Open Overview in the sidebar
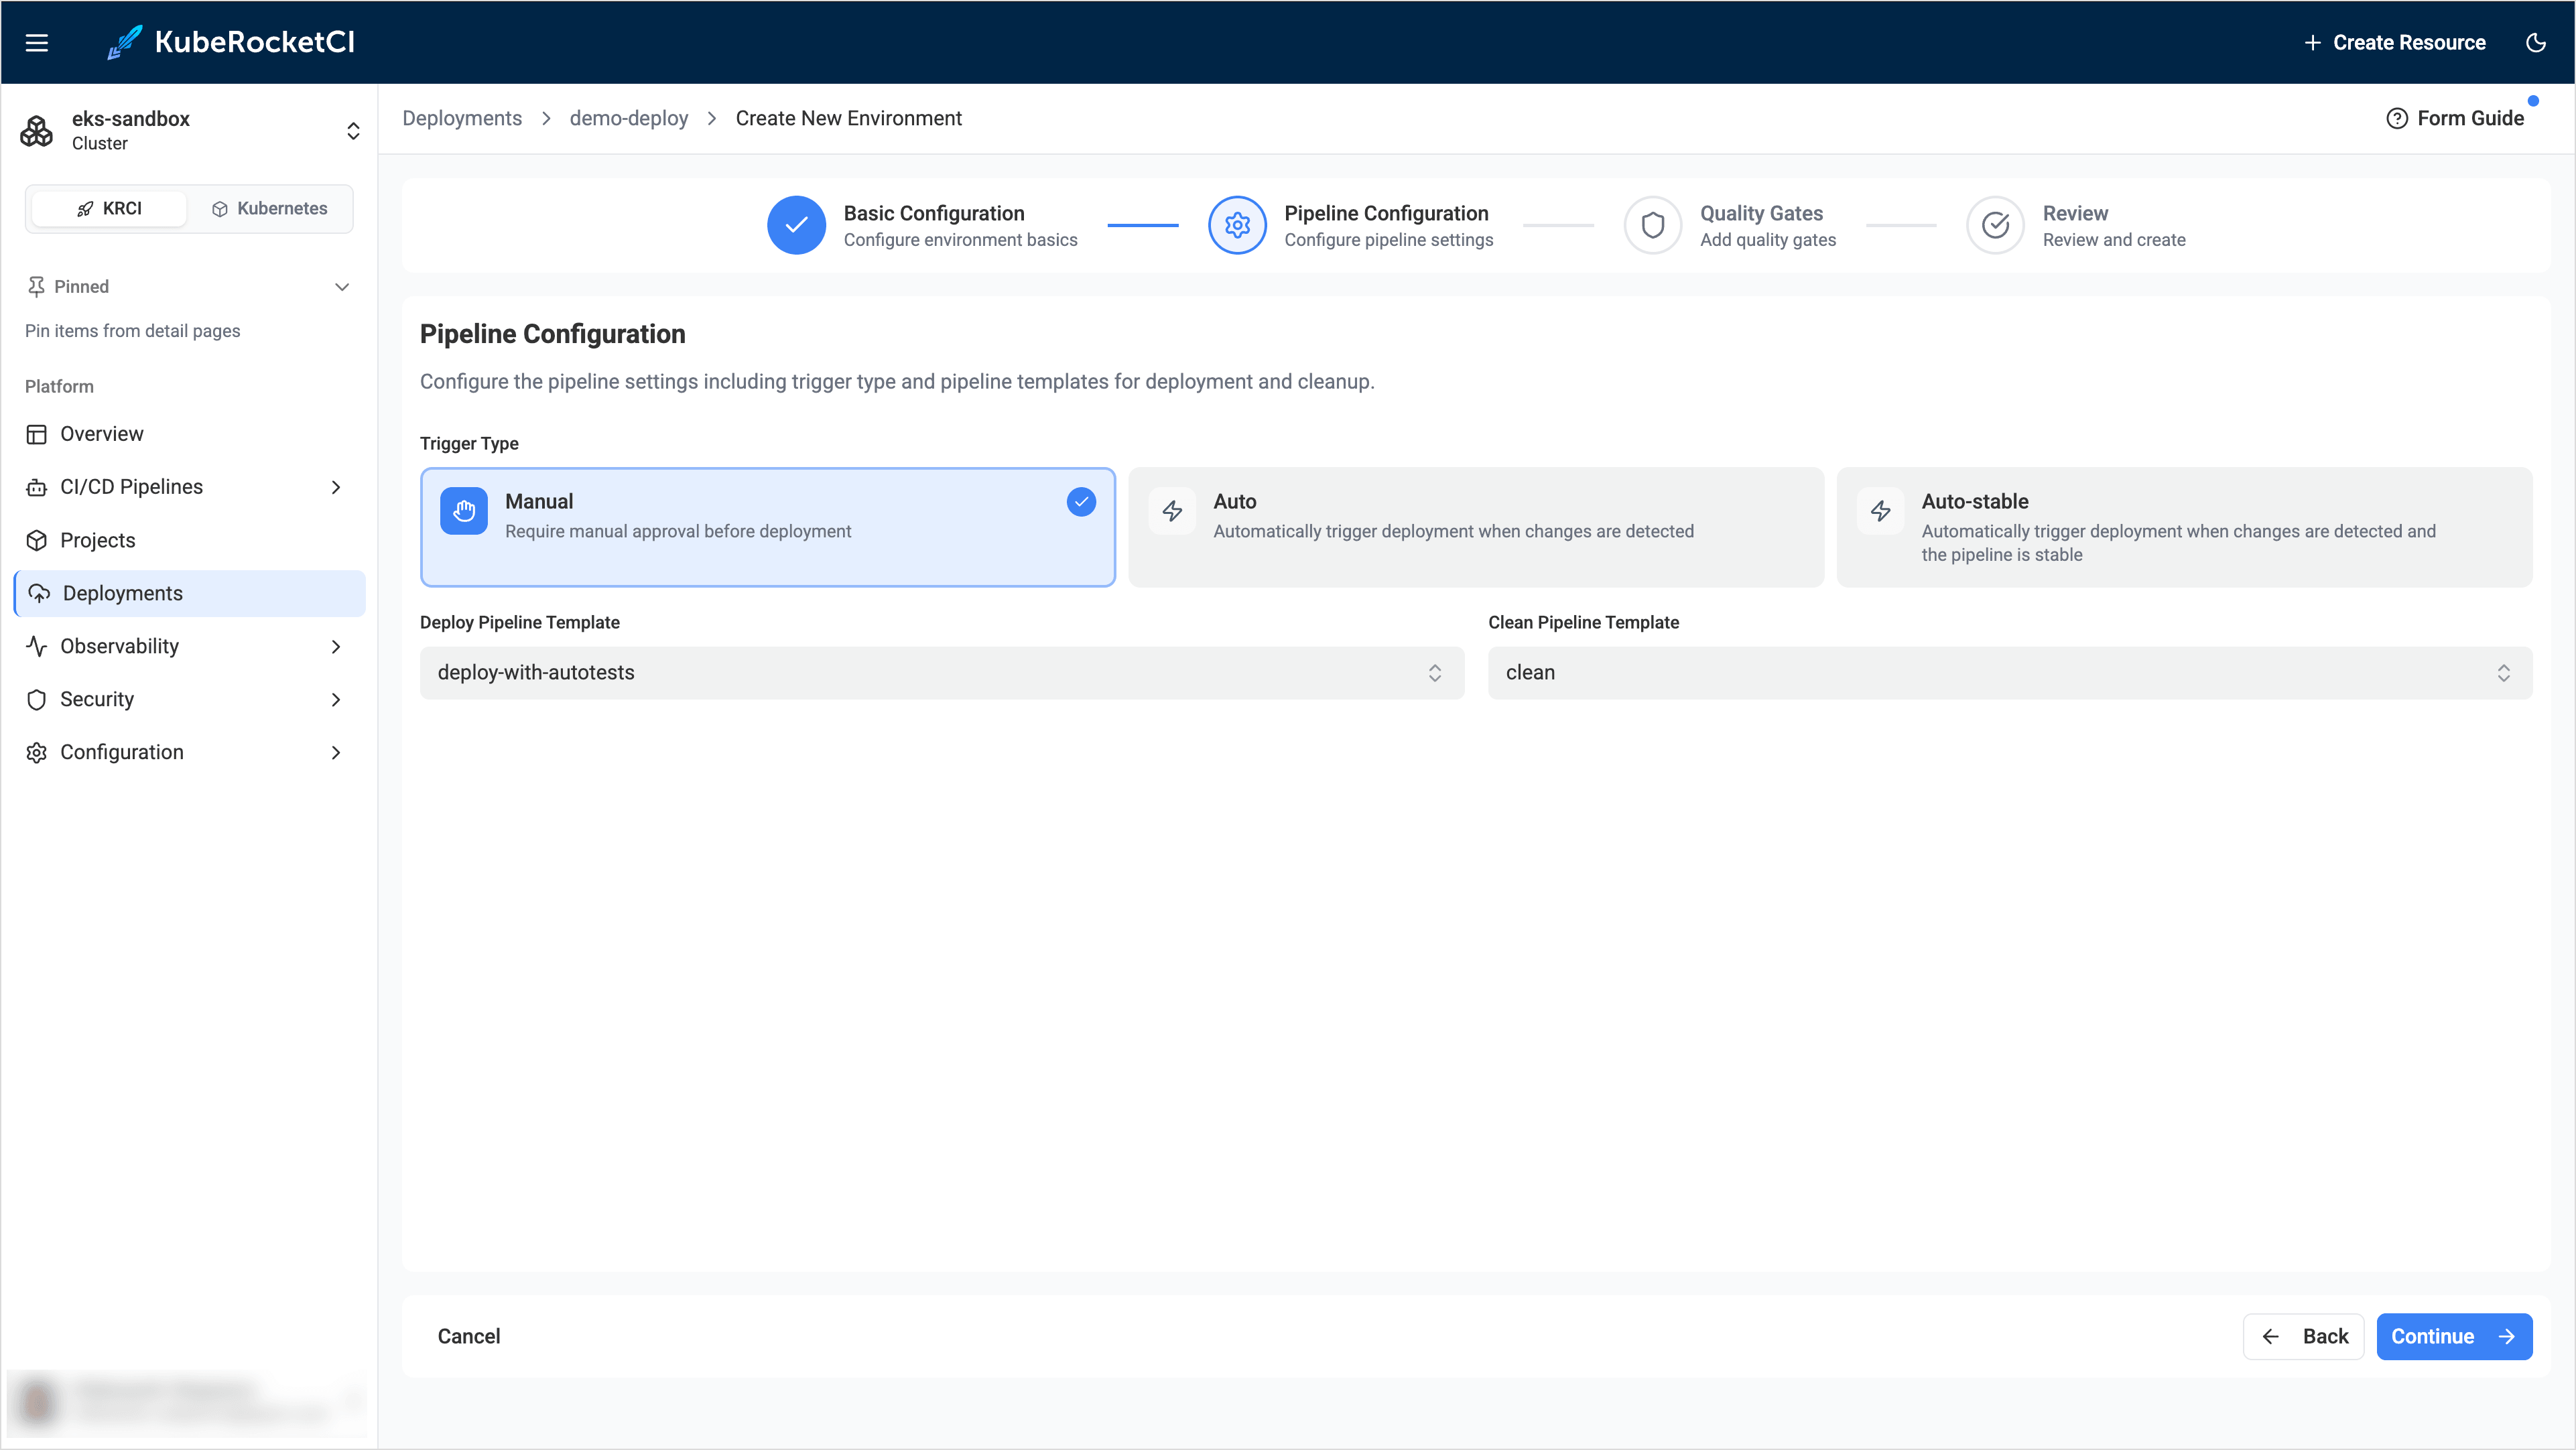This screenshot has width=2576, height=1450. (189, 434)
